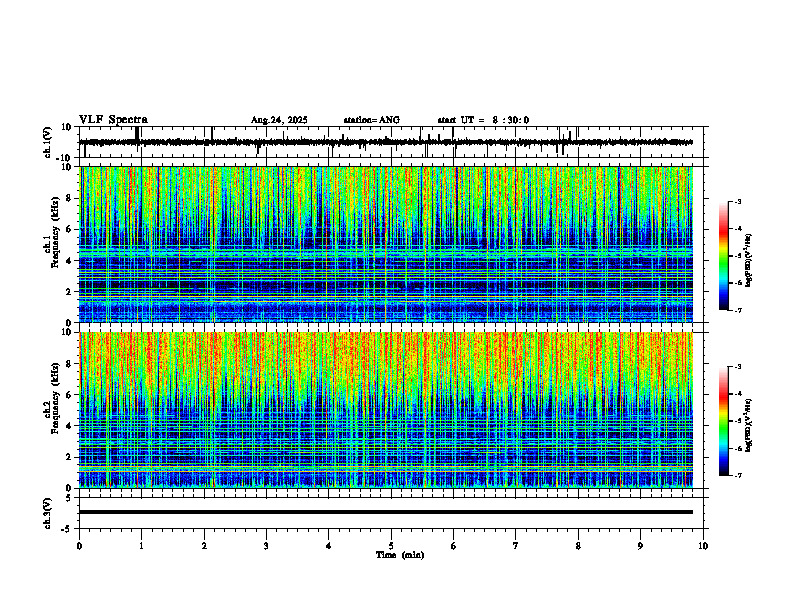Click the 8 kHz tick label on ch.1 spectrogram
Screen dimensions: 792x612
[x=70, y=198]
